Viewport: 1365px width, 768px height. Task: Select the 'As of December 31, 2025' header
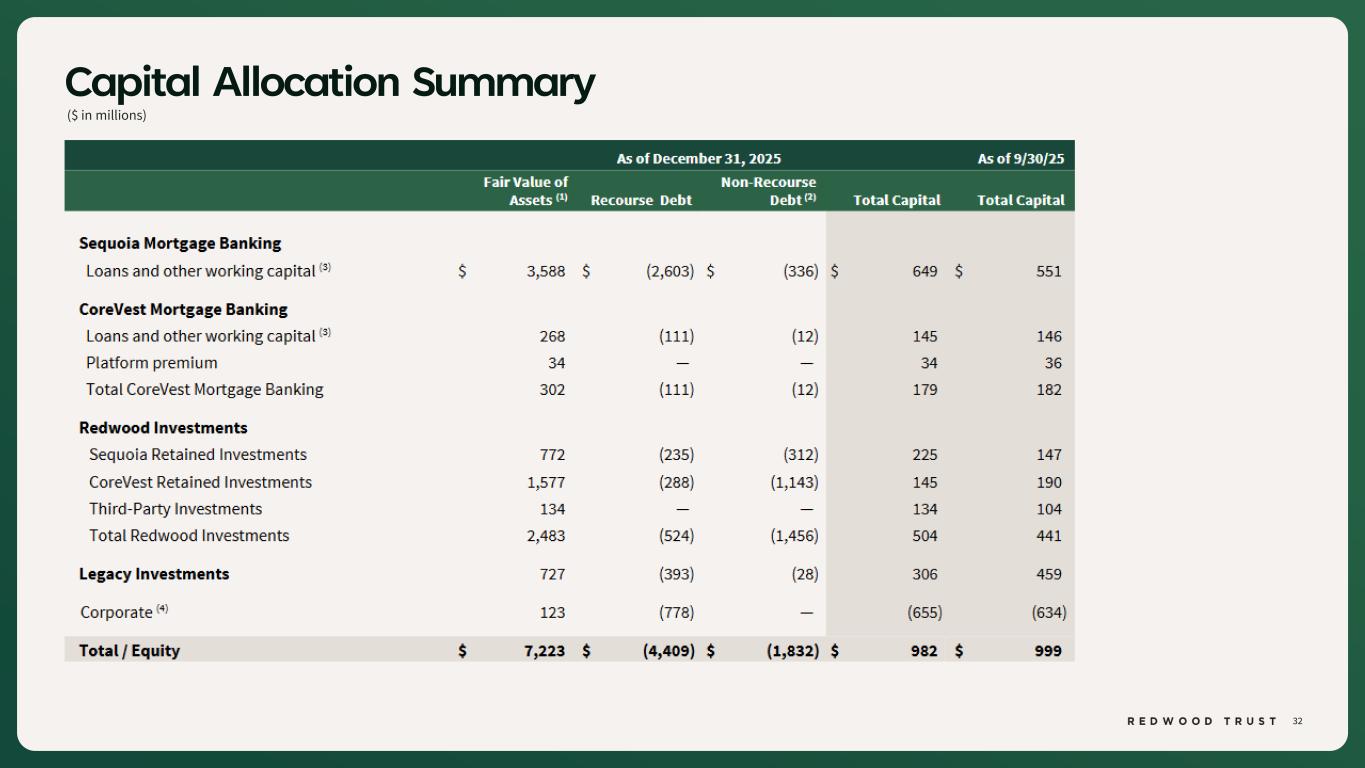coord(698,158)
